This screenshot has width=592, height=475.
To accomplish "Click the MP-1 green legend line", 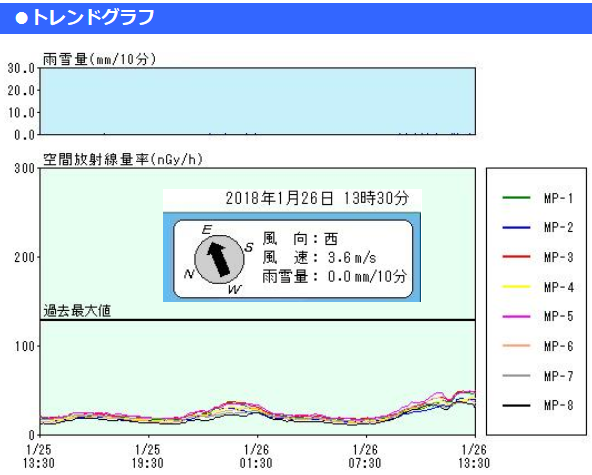I will (x=516, y=197).
